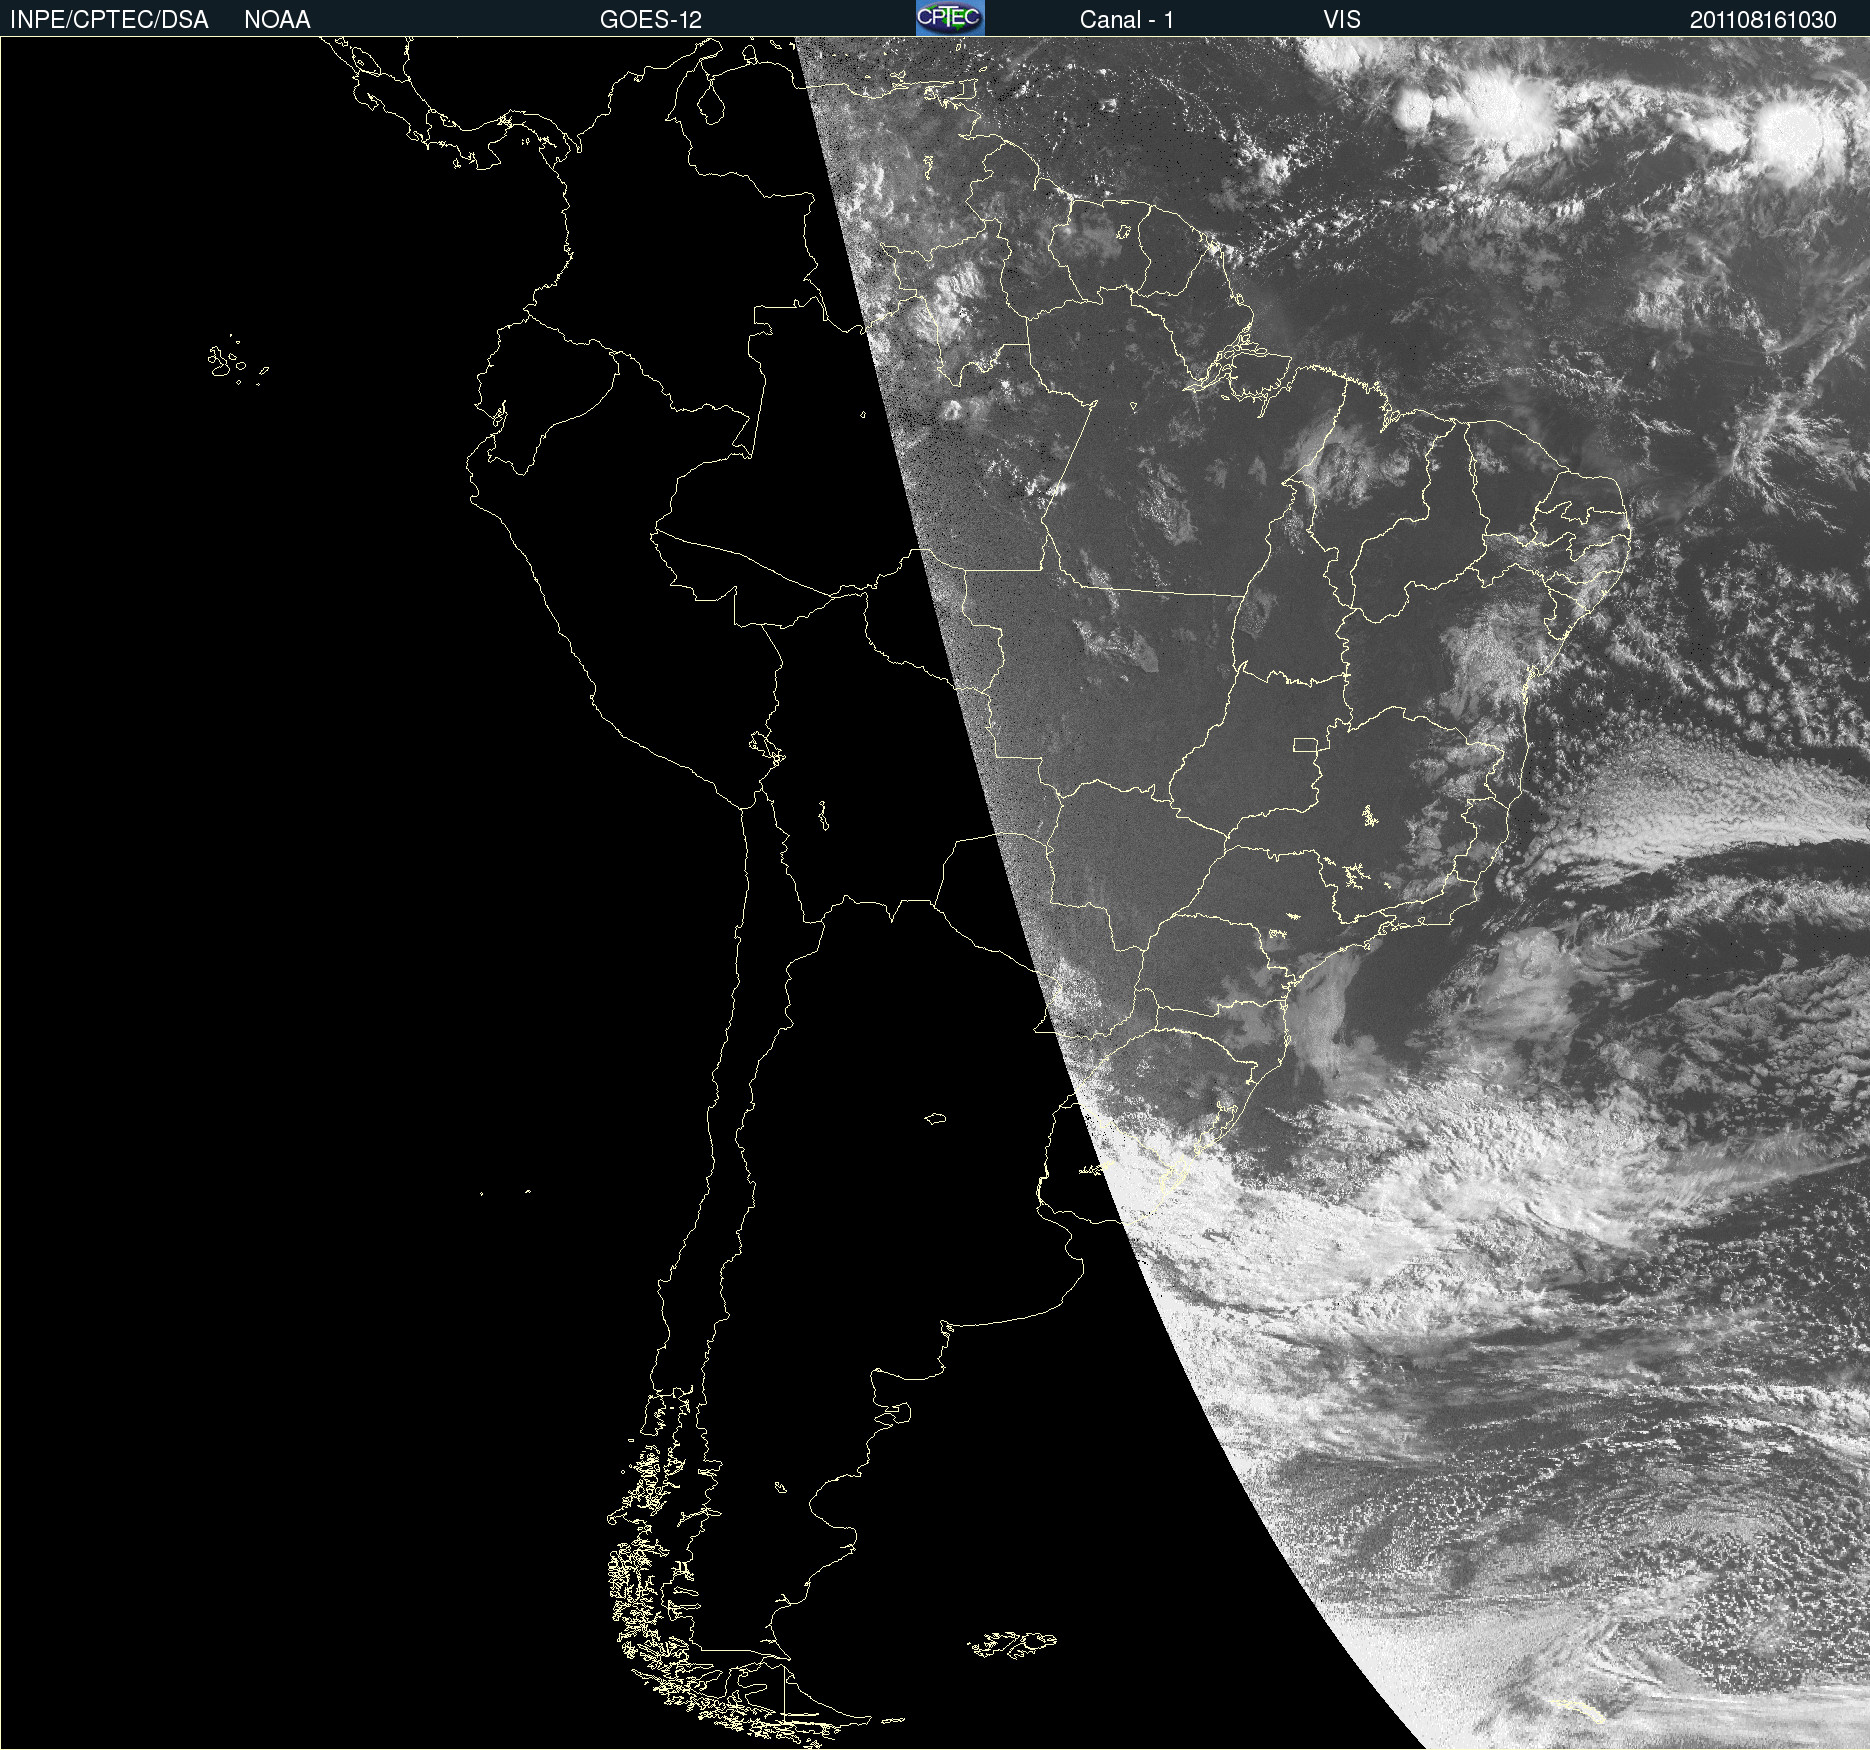Viewport: 1870px width, 1750px height.
Task: Click the INPE/CPTEC/DSA header text
Action: pyautogui.click(x=109, y=20)
